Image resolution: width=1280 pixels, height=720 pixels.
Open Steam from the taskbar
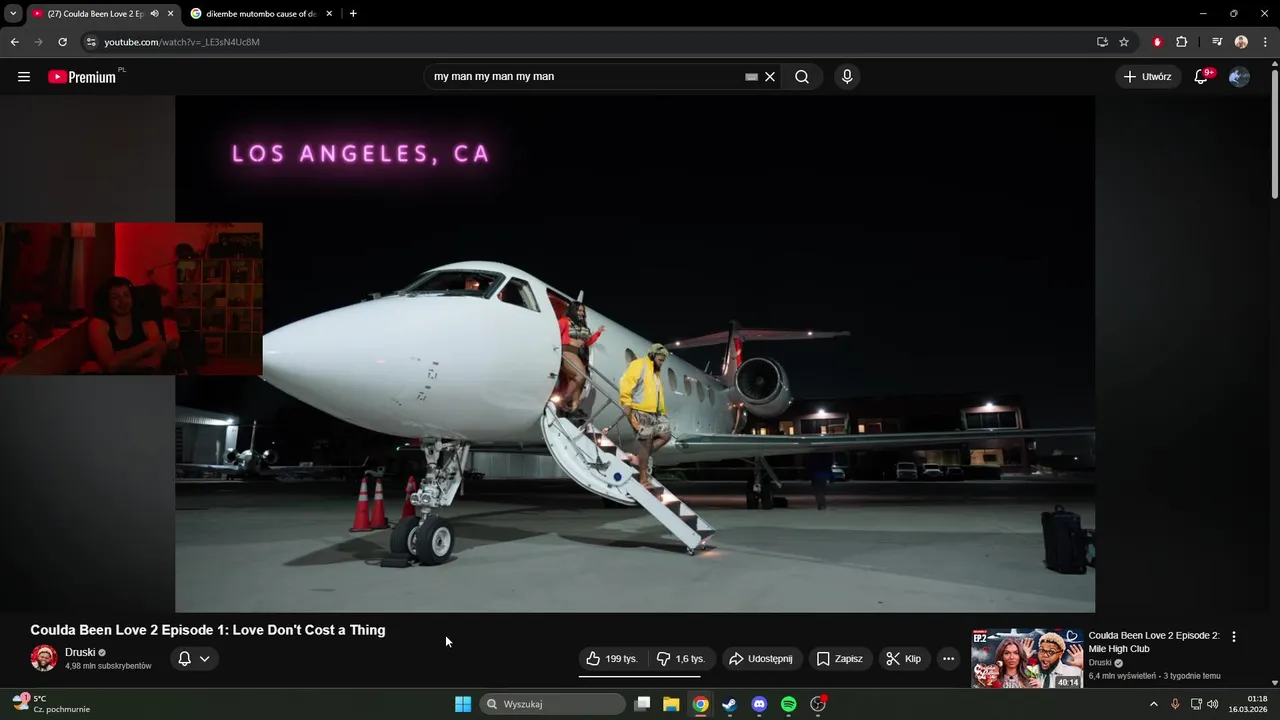[730, 704]
